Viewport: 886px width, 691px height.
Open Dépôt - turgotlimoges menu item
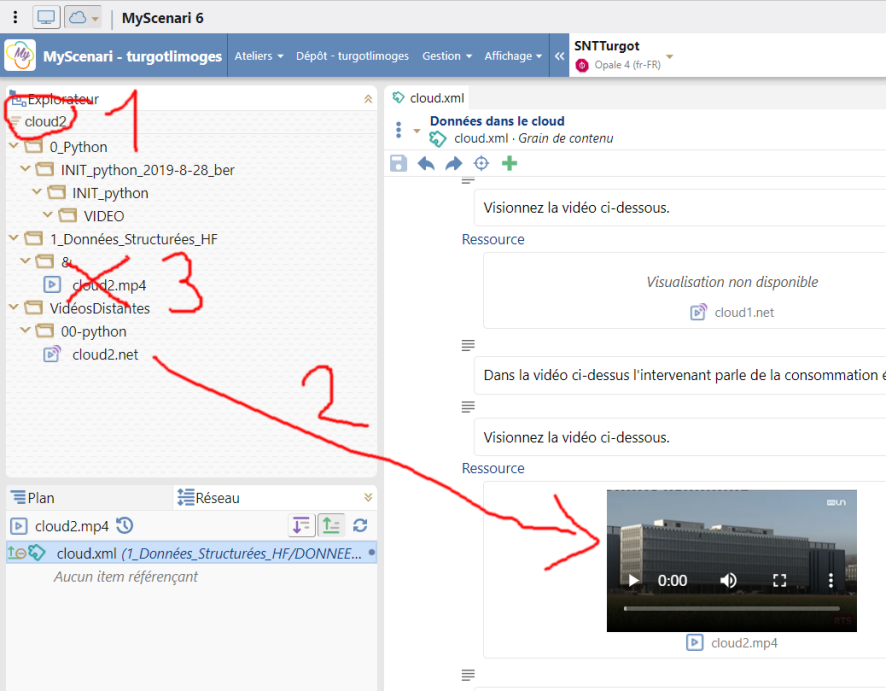[x=352, y=56]
